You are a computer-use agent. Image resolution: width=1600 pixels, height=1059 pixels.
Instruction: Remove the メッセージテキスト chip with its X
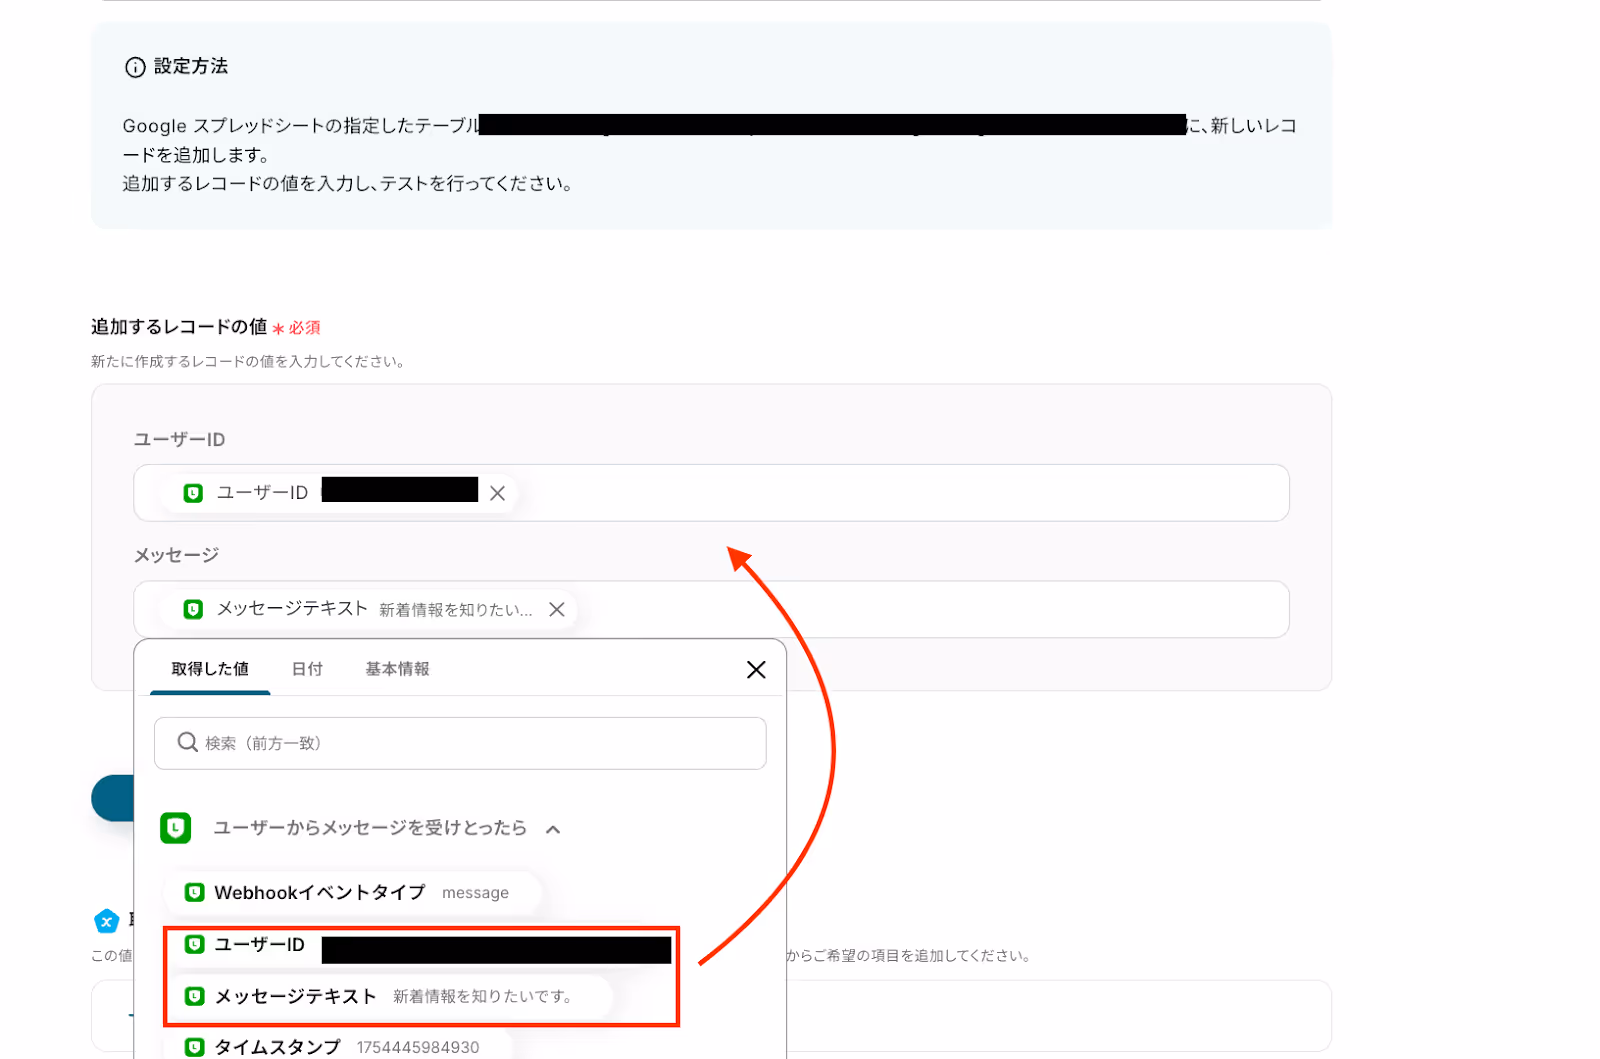click(557, 609)
